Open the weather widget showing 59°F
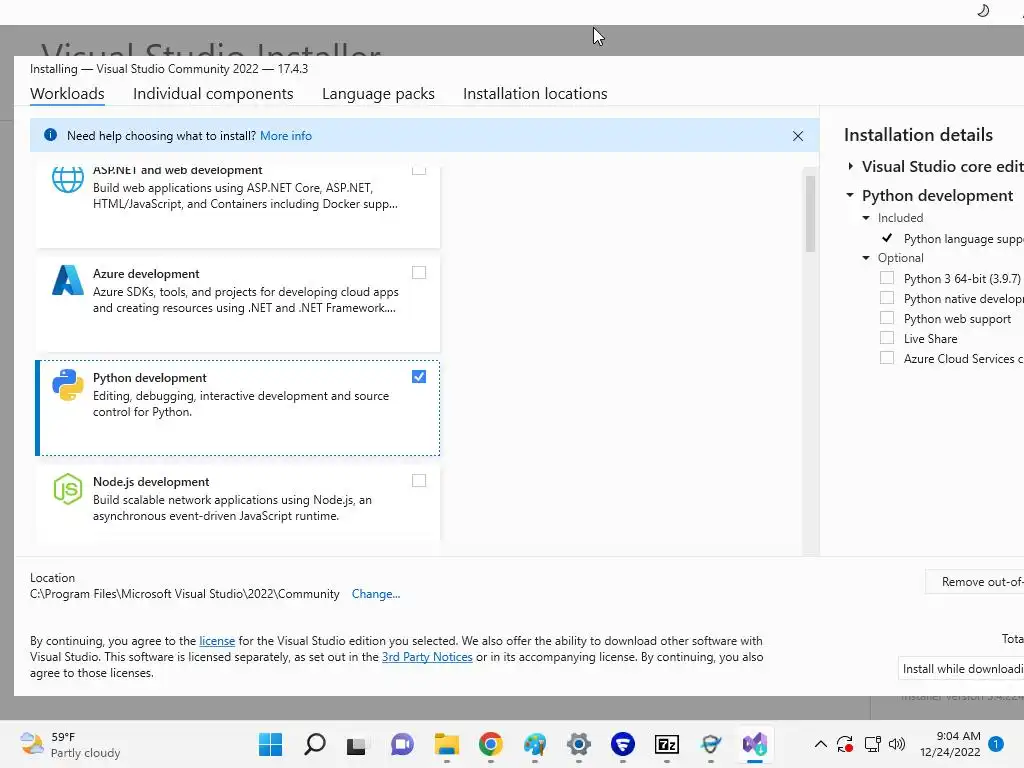 click(71, 744)
